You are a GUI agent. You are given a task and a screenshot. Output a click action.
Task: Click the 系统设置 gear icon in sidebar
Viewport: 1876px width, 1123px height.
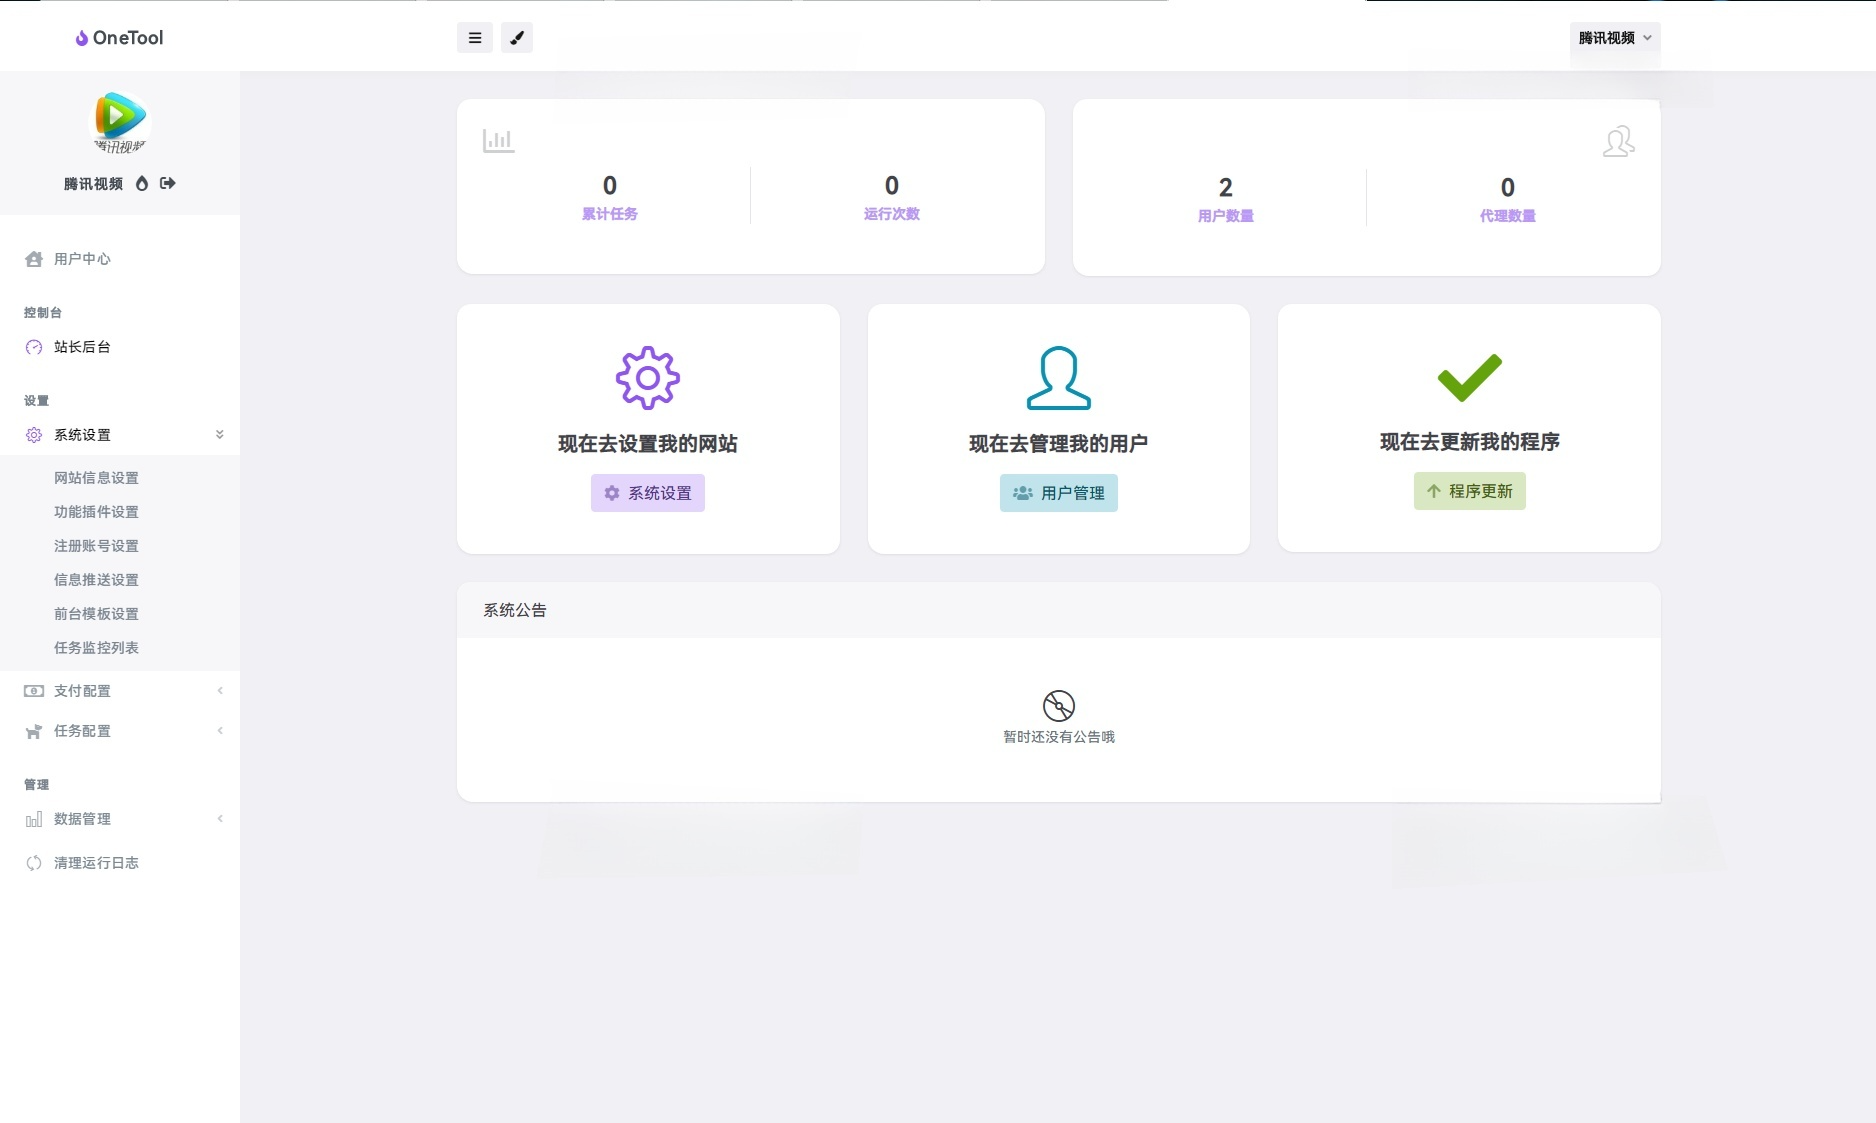click(x=33, y=434)
